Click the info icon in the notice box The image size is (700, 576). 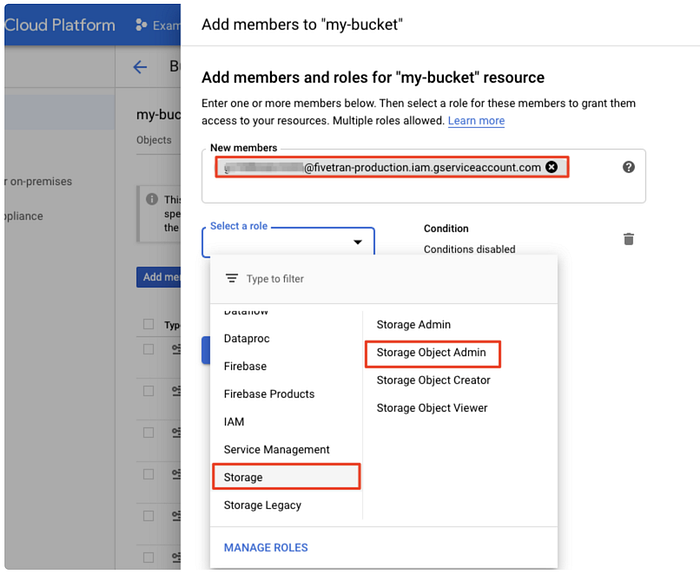pos(152,199)
